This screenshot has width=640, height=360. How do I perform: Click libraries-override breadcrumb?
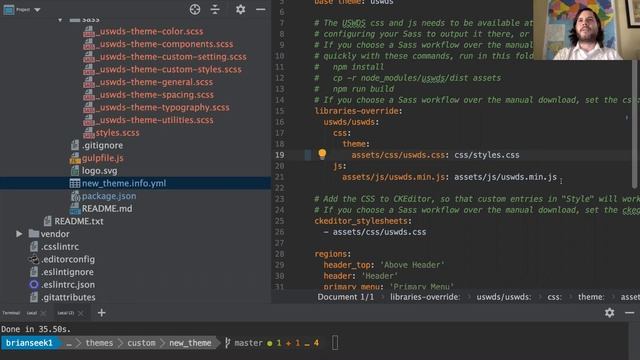(424, 297)
